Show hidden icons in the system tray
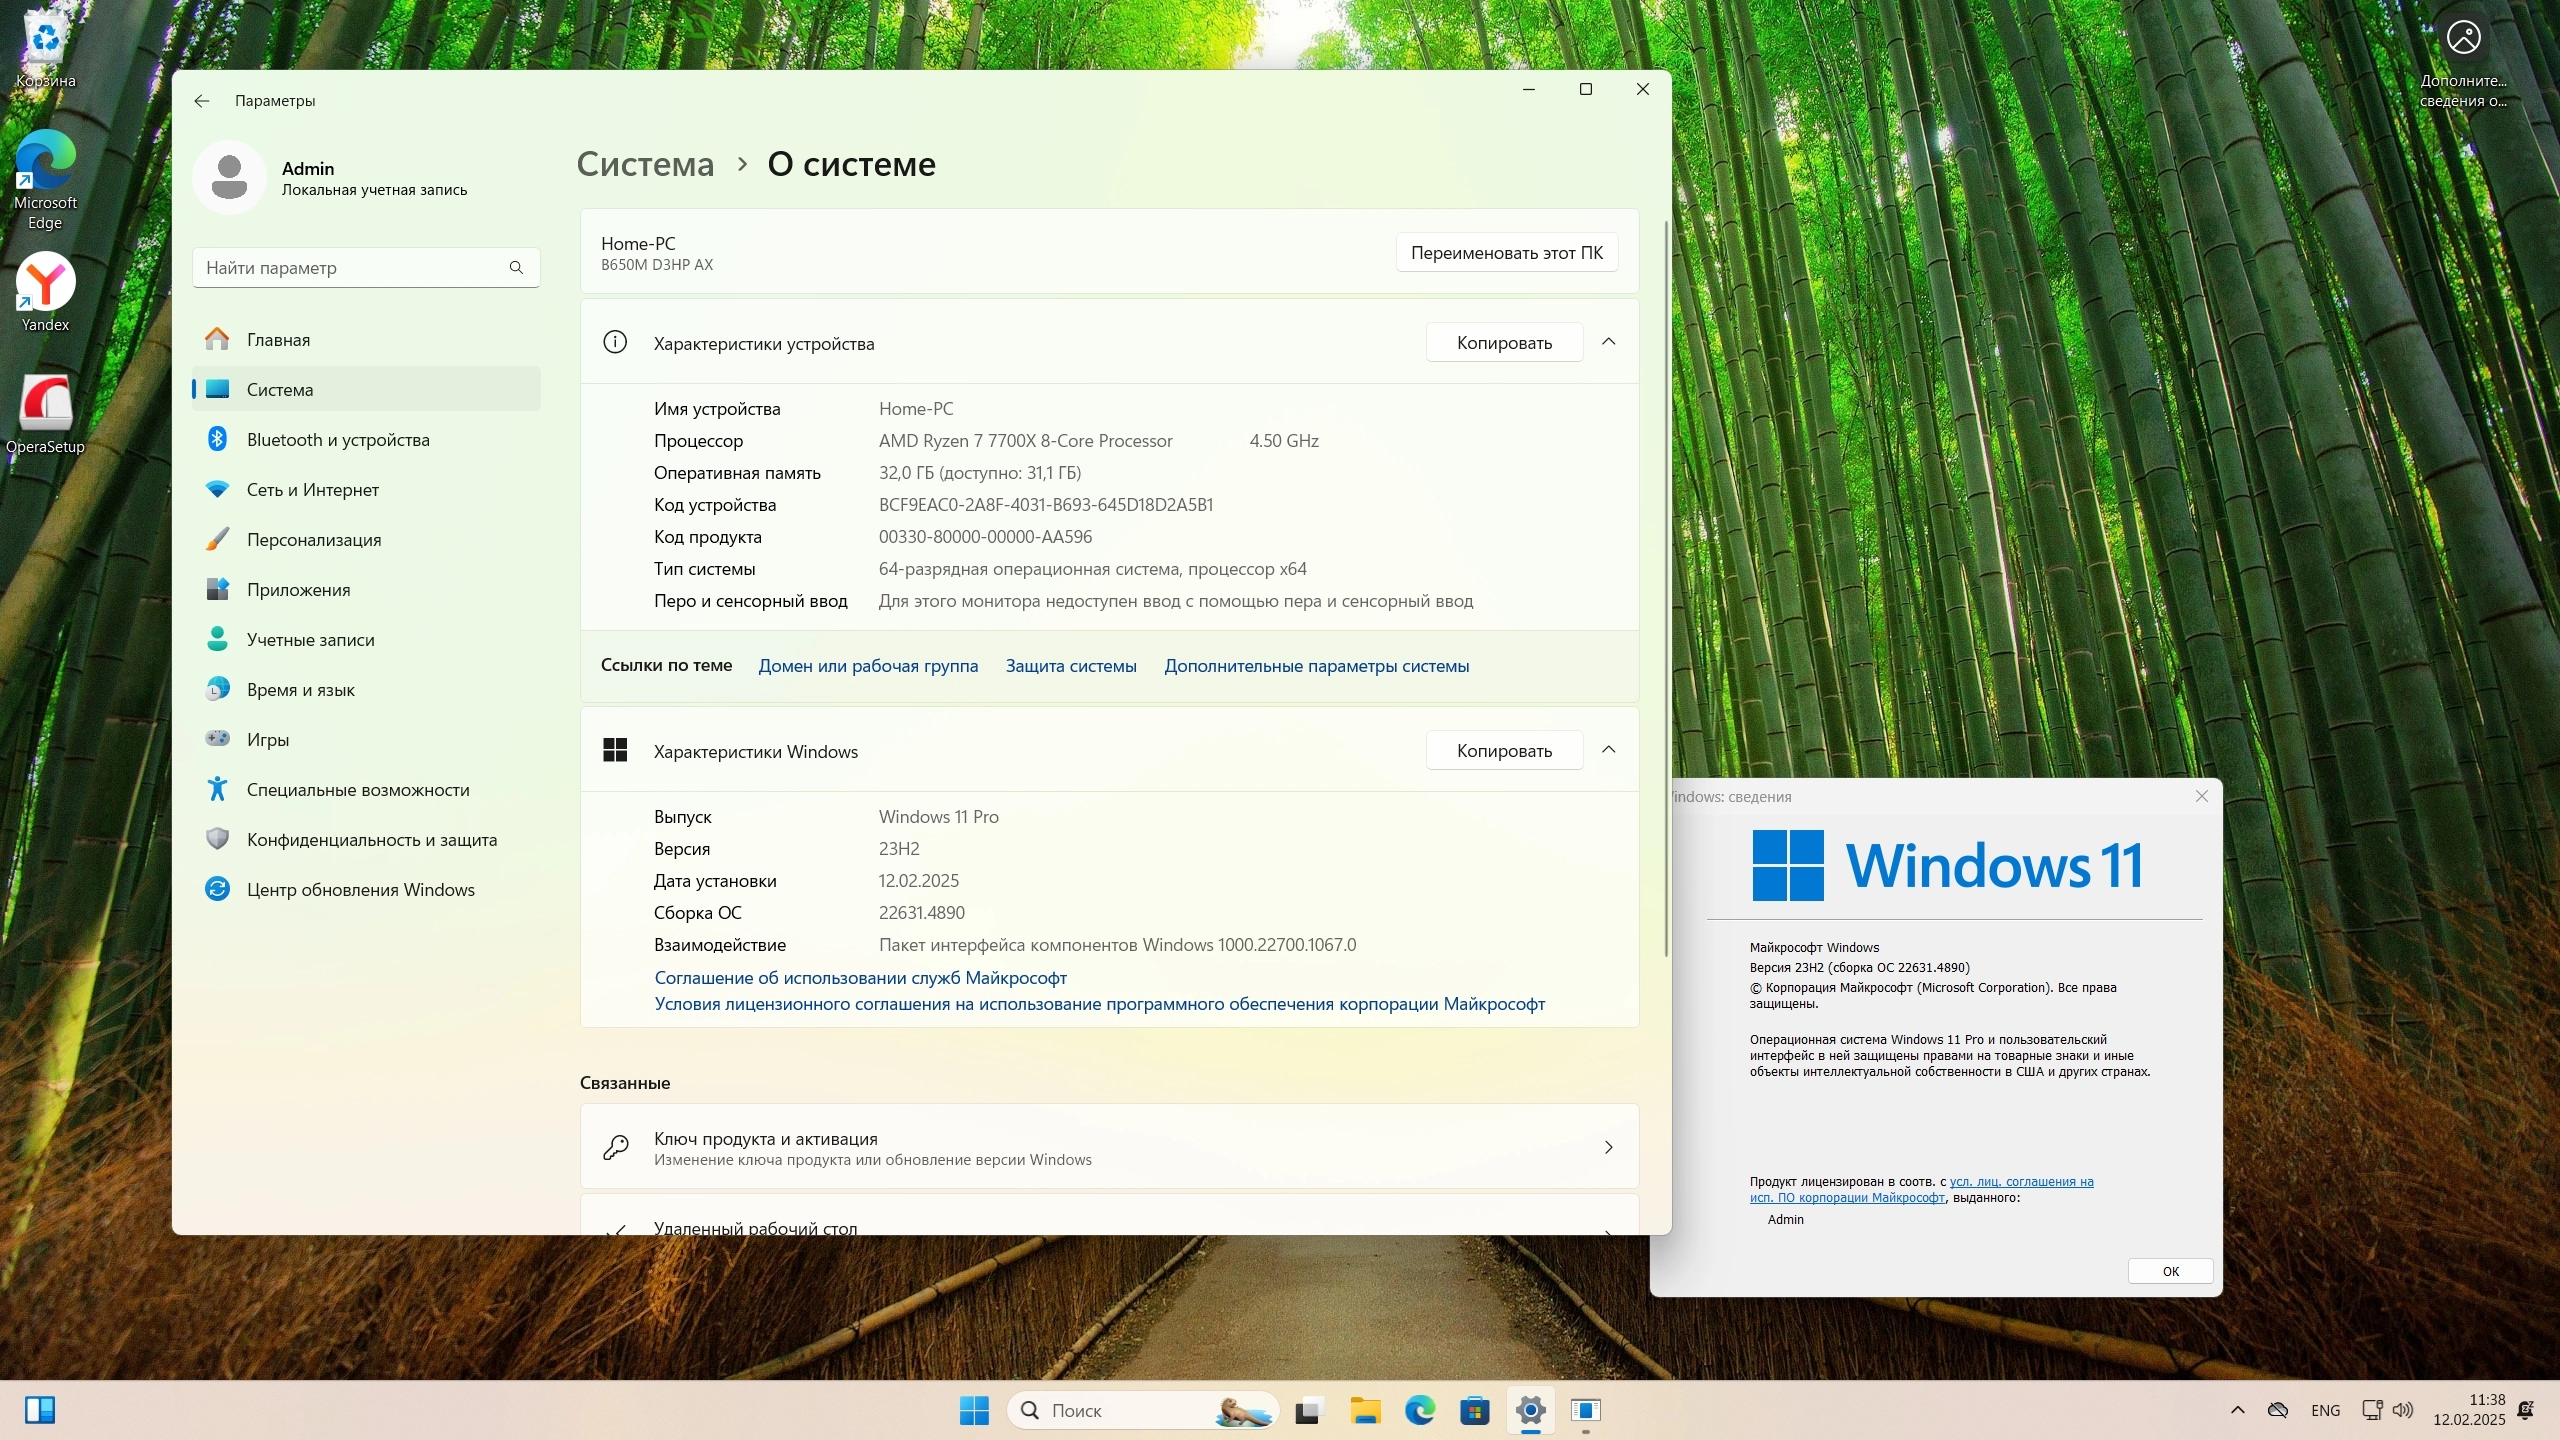Viewport: 2560px width, 1440px height. coord(2237,1411)
